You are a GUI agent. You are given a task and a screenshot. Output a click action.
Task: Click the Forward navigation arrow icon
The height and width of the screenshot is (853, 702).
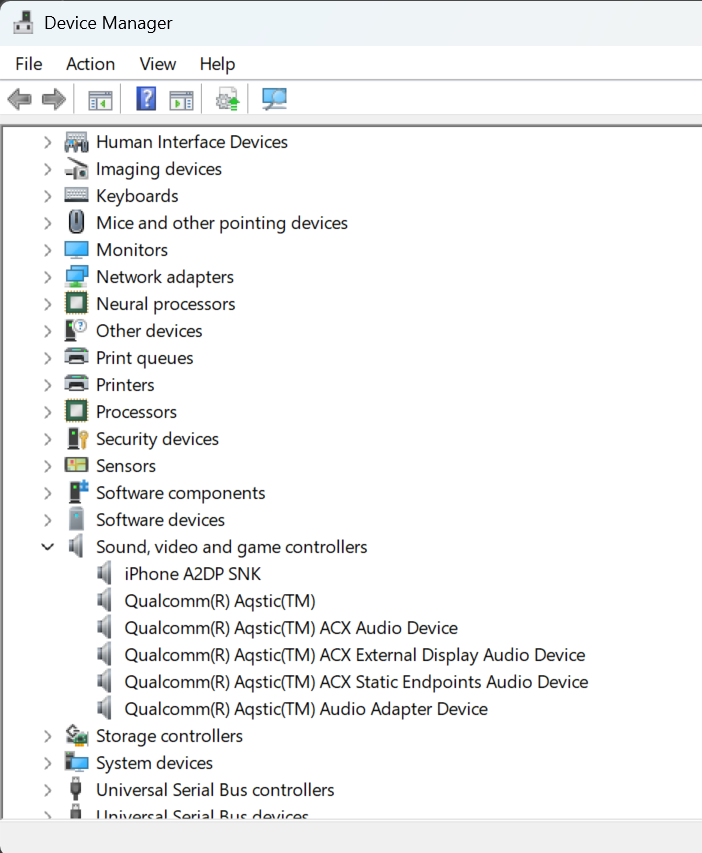52,99
